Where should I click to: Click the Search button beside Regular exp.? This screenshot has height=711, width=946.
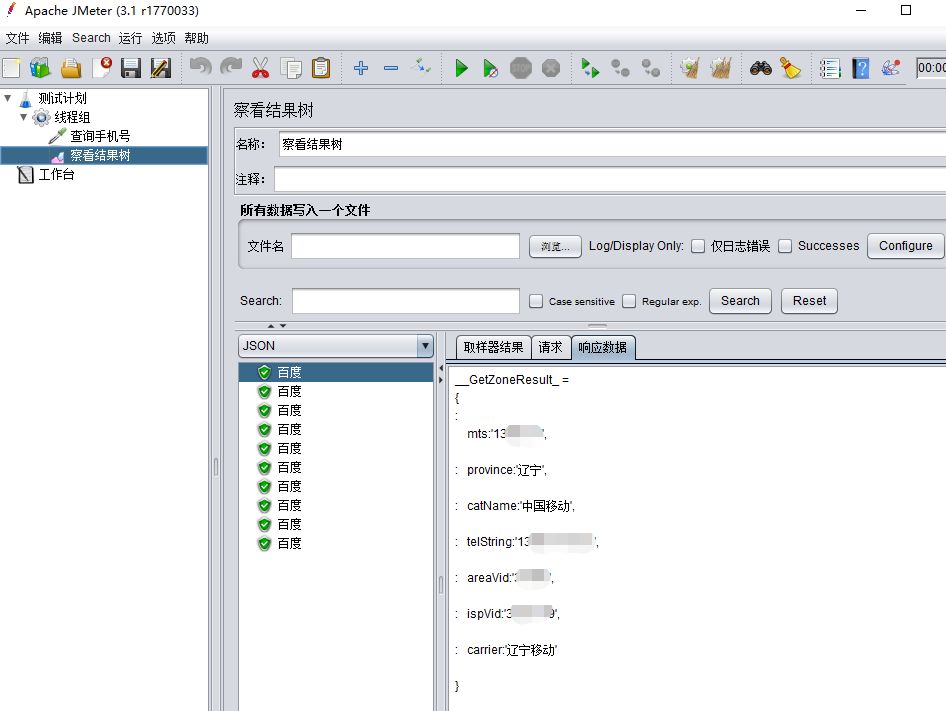(x=740, y=301)
